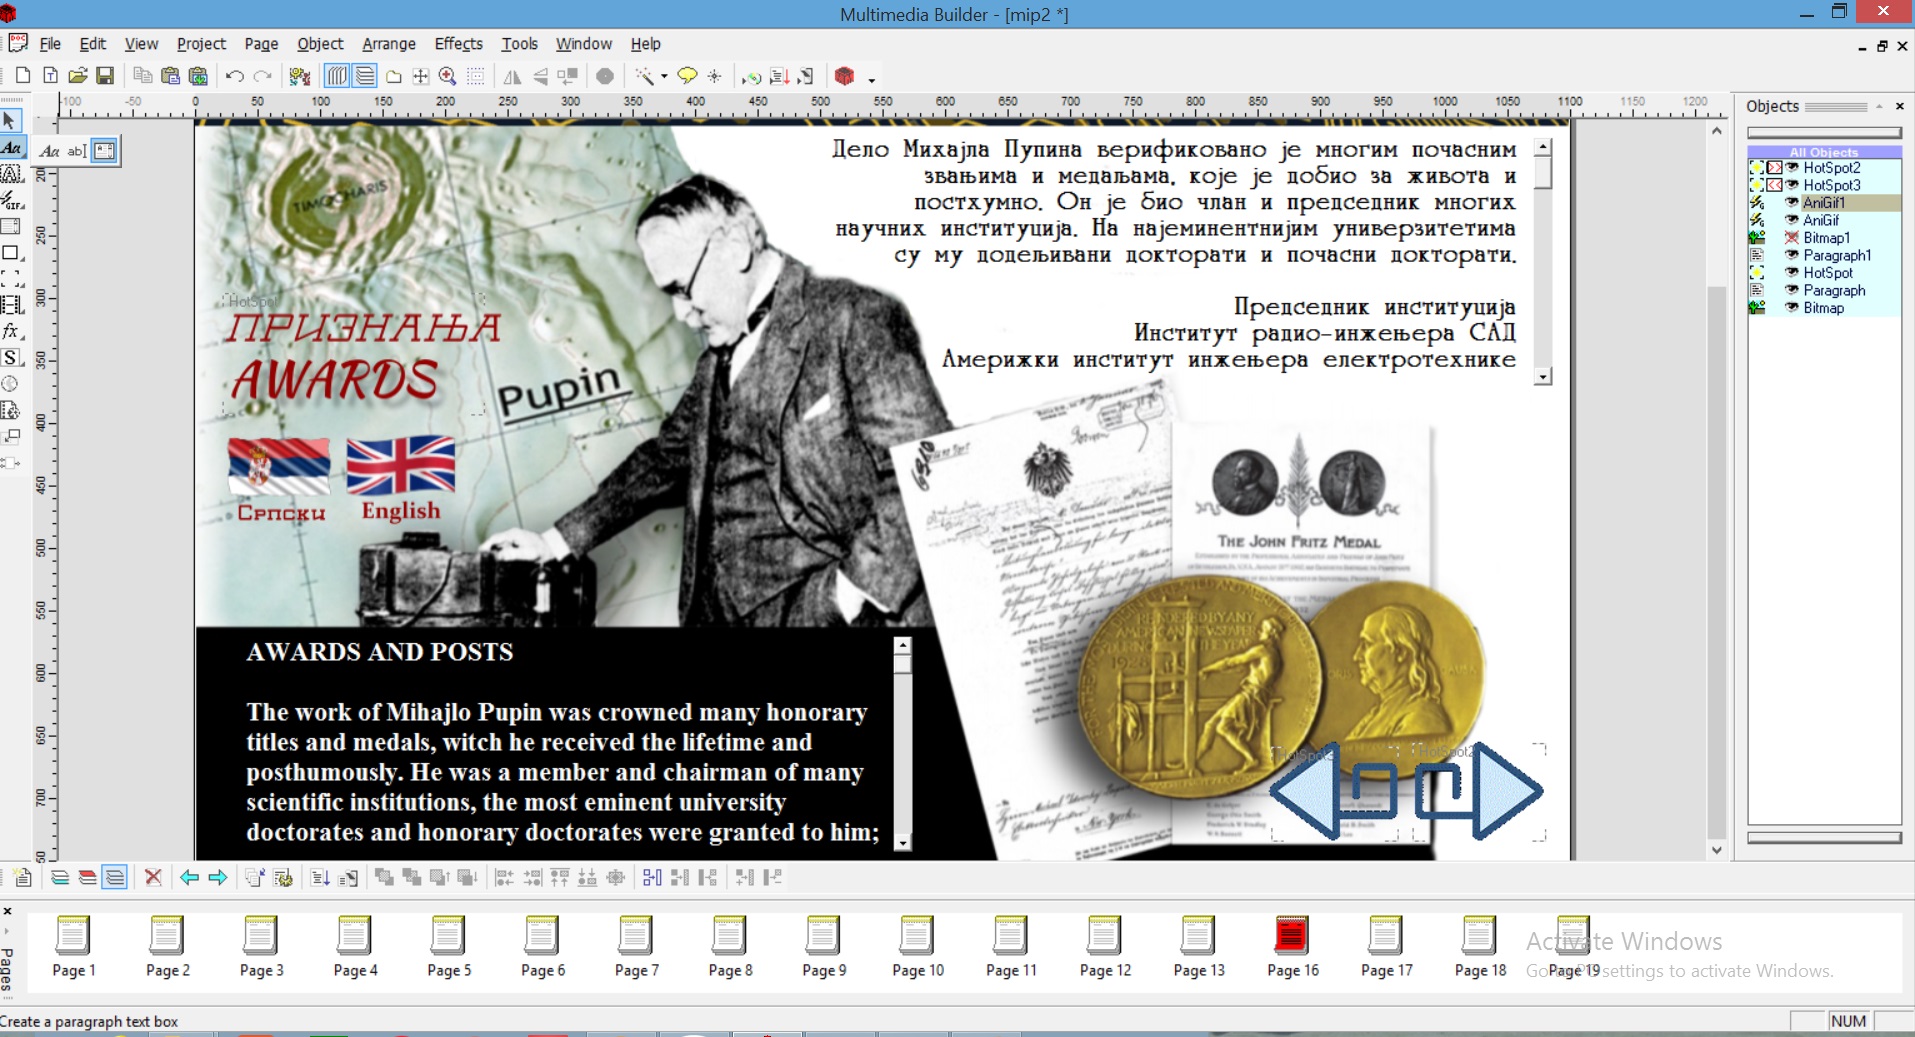Open the Effects menu
Viewport: 1915px width, 1037px height.
pyautogui.click(x=458, y=44)
